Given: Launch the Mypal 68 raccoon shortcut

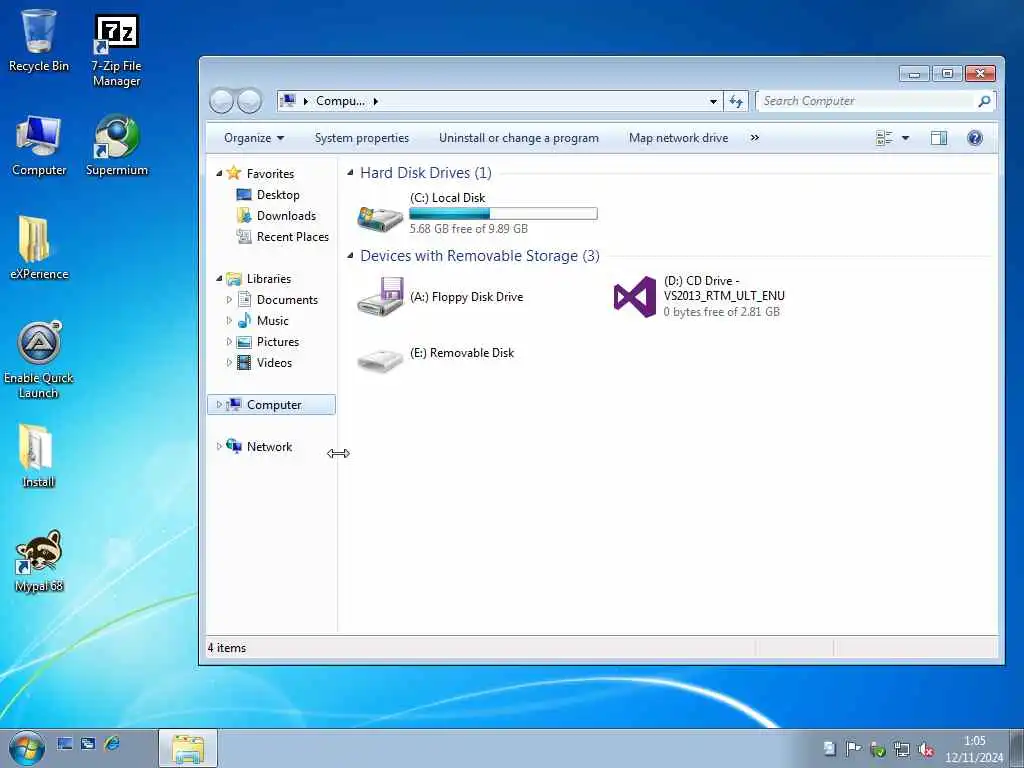Looking at the screenshot, I should (x=39, y=560).
